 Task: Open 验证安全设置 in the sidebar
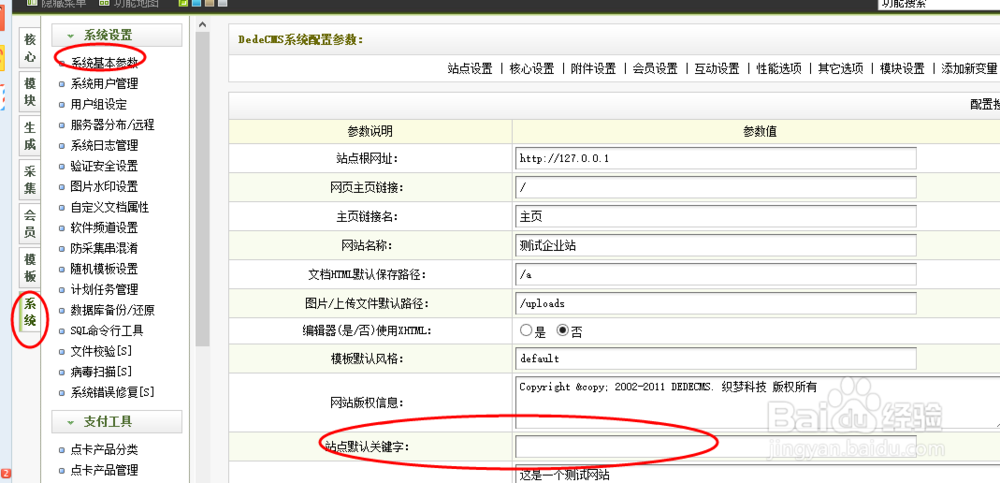[104, 166]
